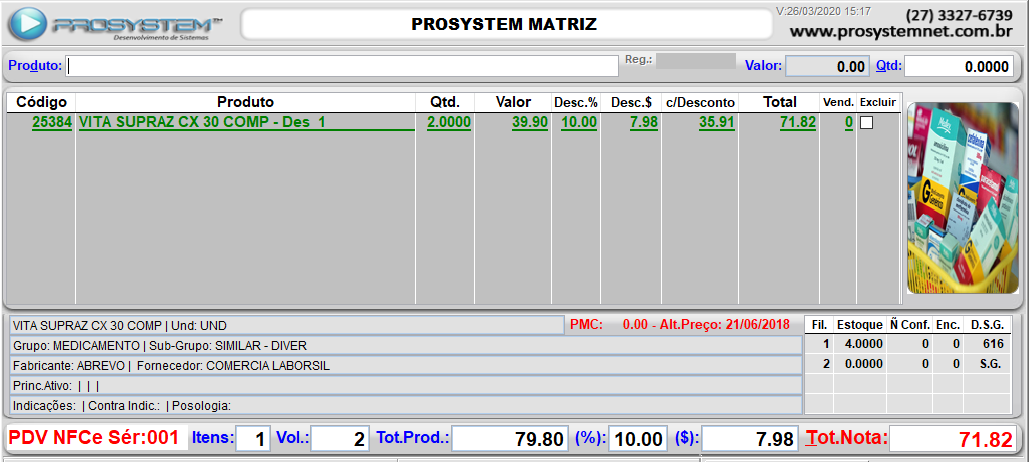Click the Total column header

click(x=780, y=102)
